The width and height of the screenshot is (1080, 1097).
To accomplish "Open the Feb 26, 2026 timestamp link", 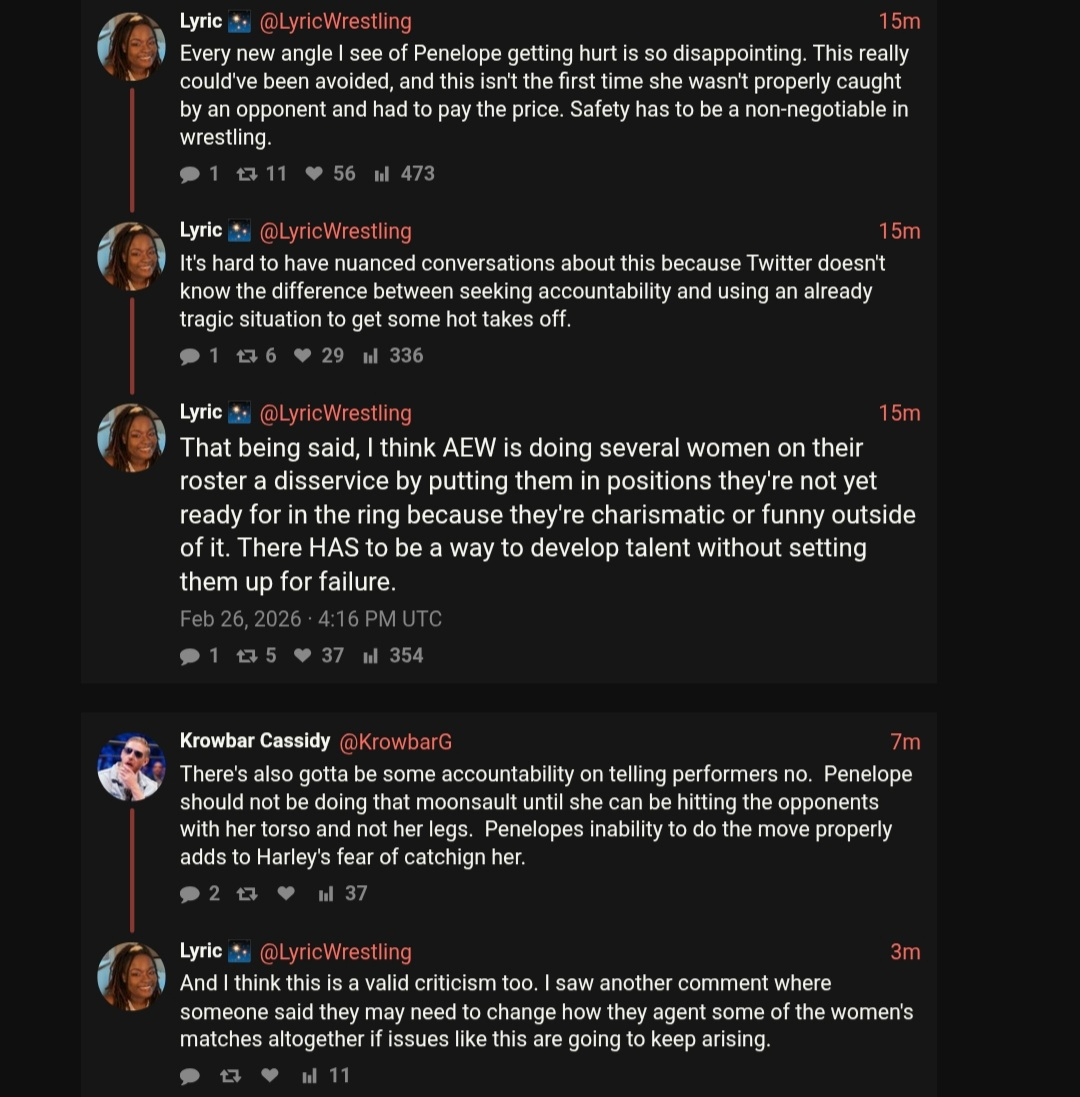I will (x=310, y=619).
